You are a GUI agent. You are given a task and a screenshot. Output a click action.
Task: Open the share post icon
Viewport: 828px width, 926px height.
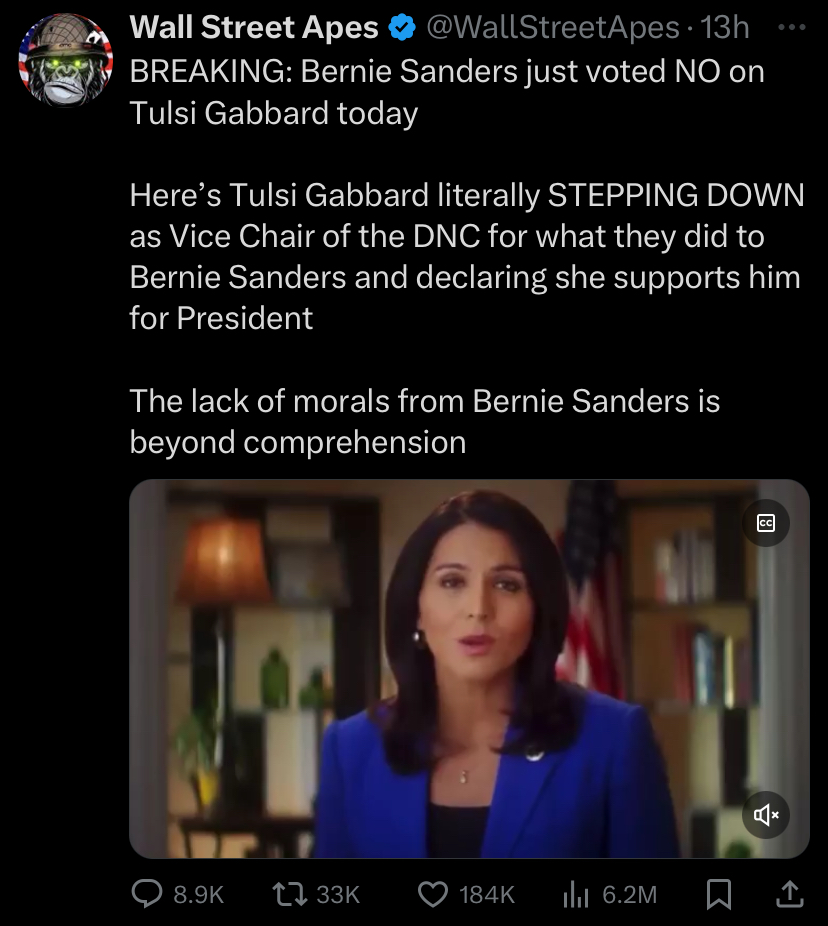(790, 894)
